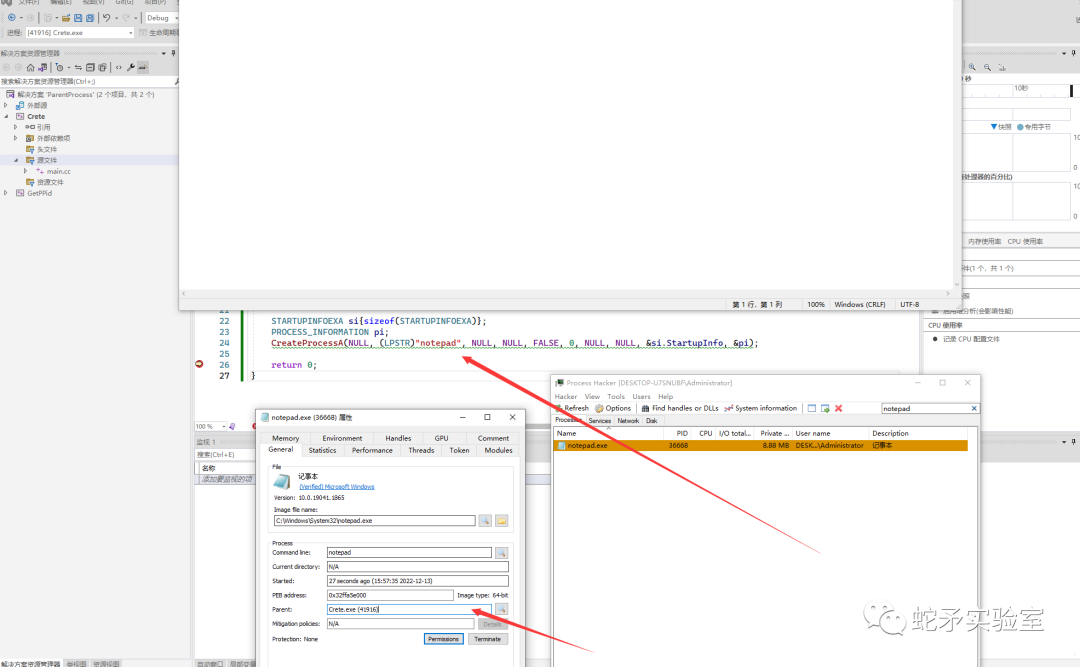Click the undo arrow icon in toolbar
1080x667 pixels.
107,18
